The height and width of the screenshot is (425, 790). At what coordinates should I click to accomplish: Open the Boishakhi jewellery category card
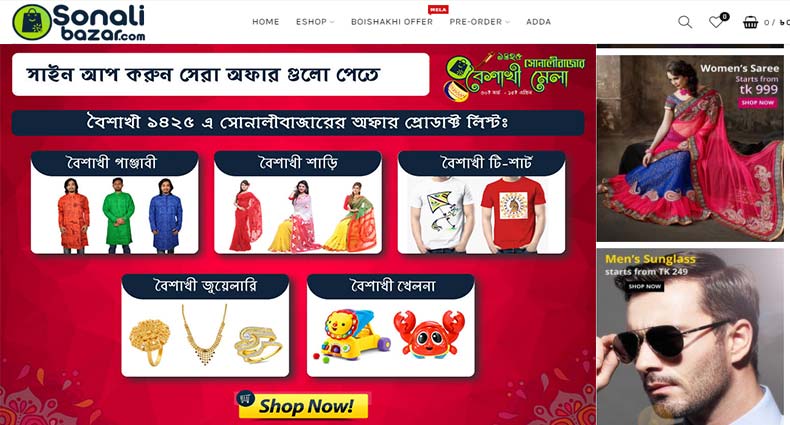[205, 325]
